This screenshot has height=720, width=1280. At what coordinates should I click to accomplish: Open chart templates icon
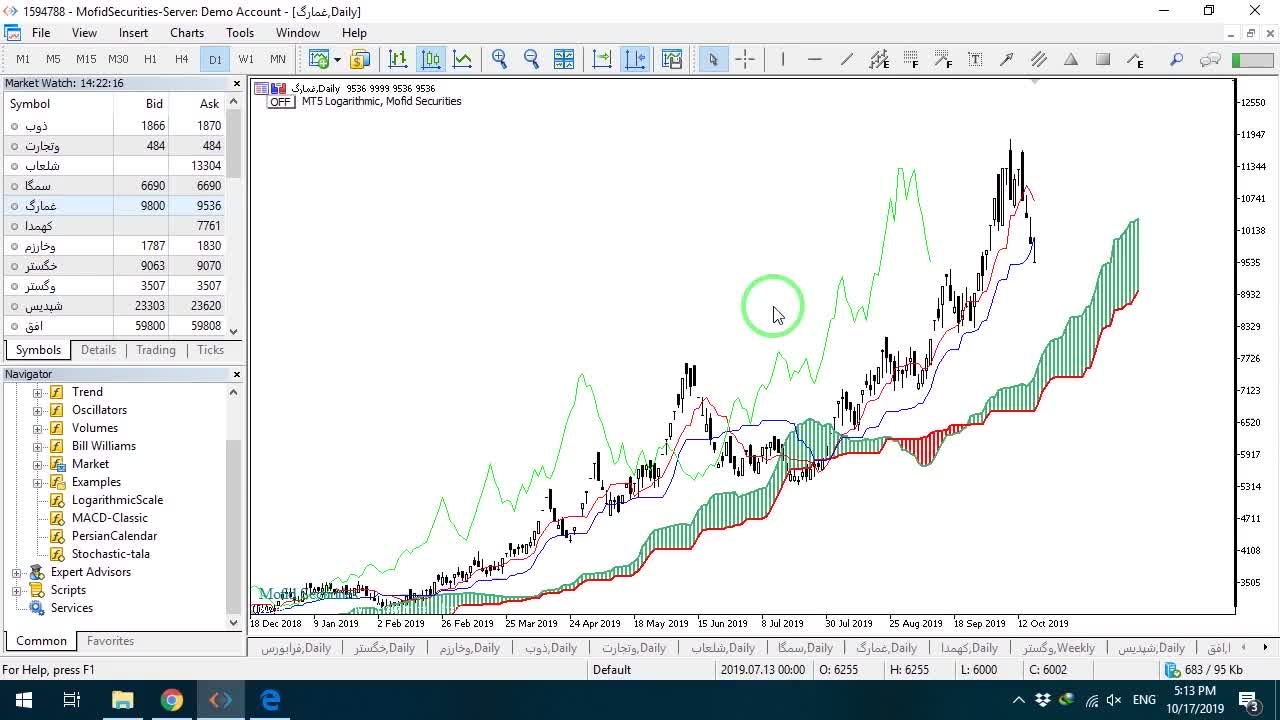(671, 60)
